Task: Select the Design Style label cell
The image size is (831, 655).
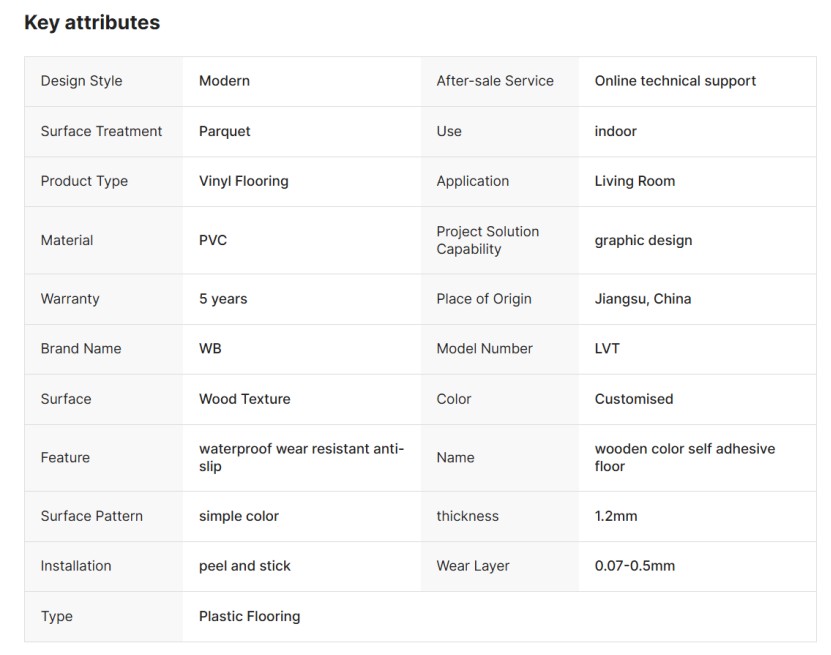Action: pyautogui.click(x=103, y=81)
